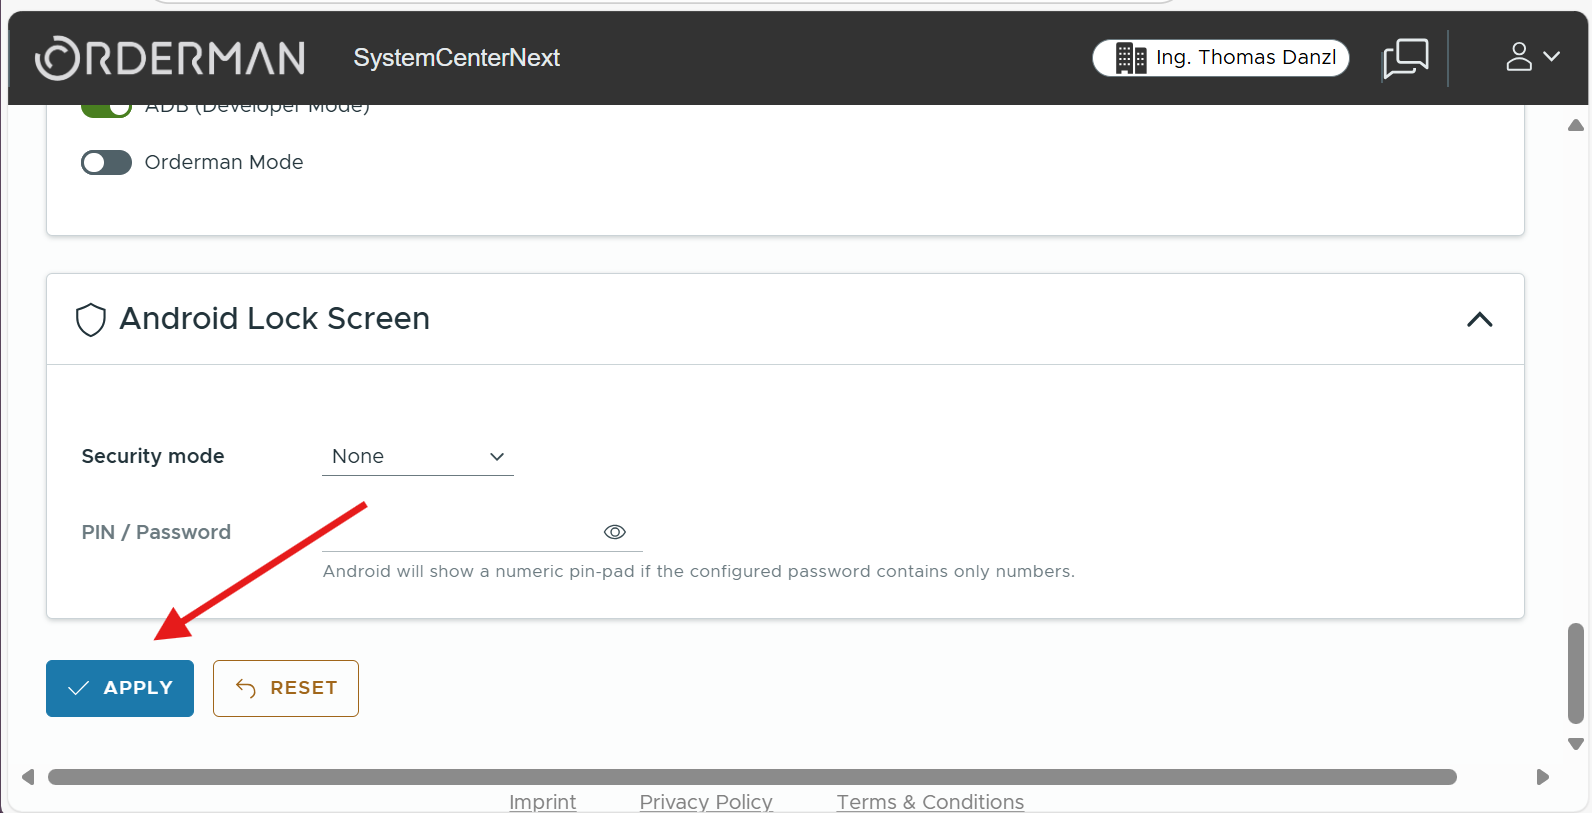This screenshot has height=813, width=1592.
Task: Show the PIN password with eye icon
Action: tap(615, 532)
